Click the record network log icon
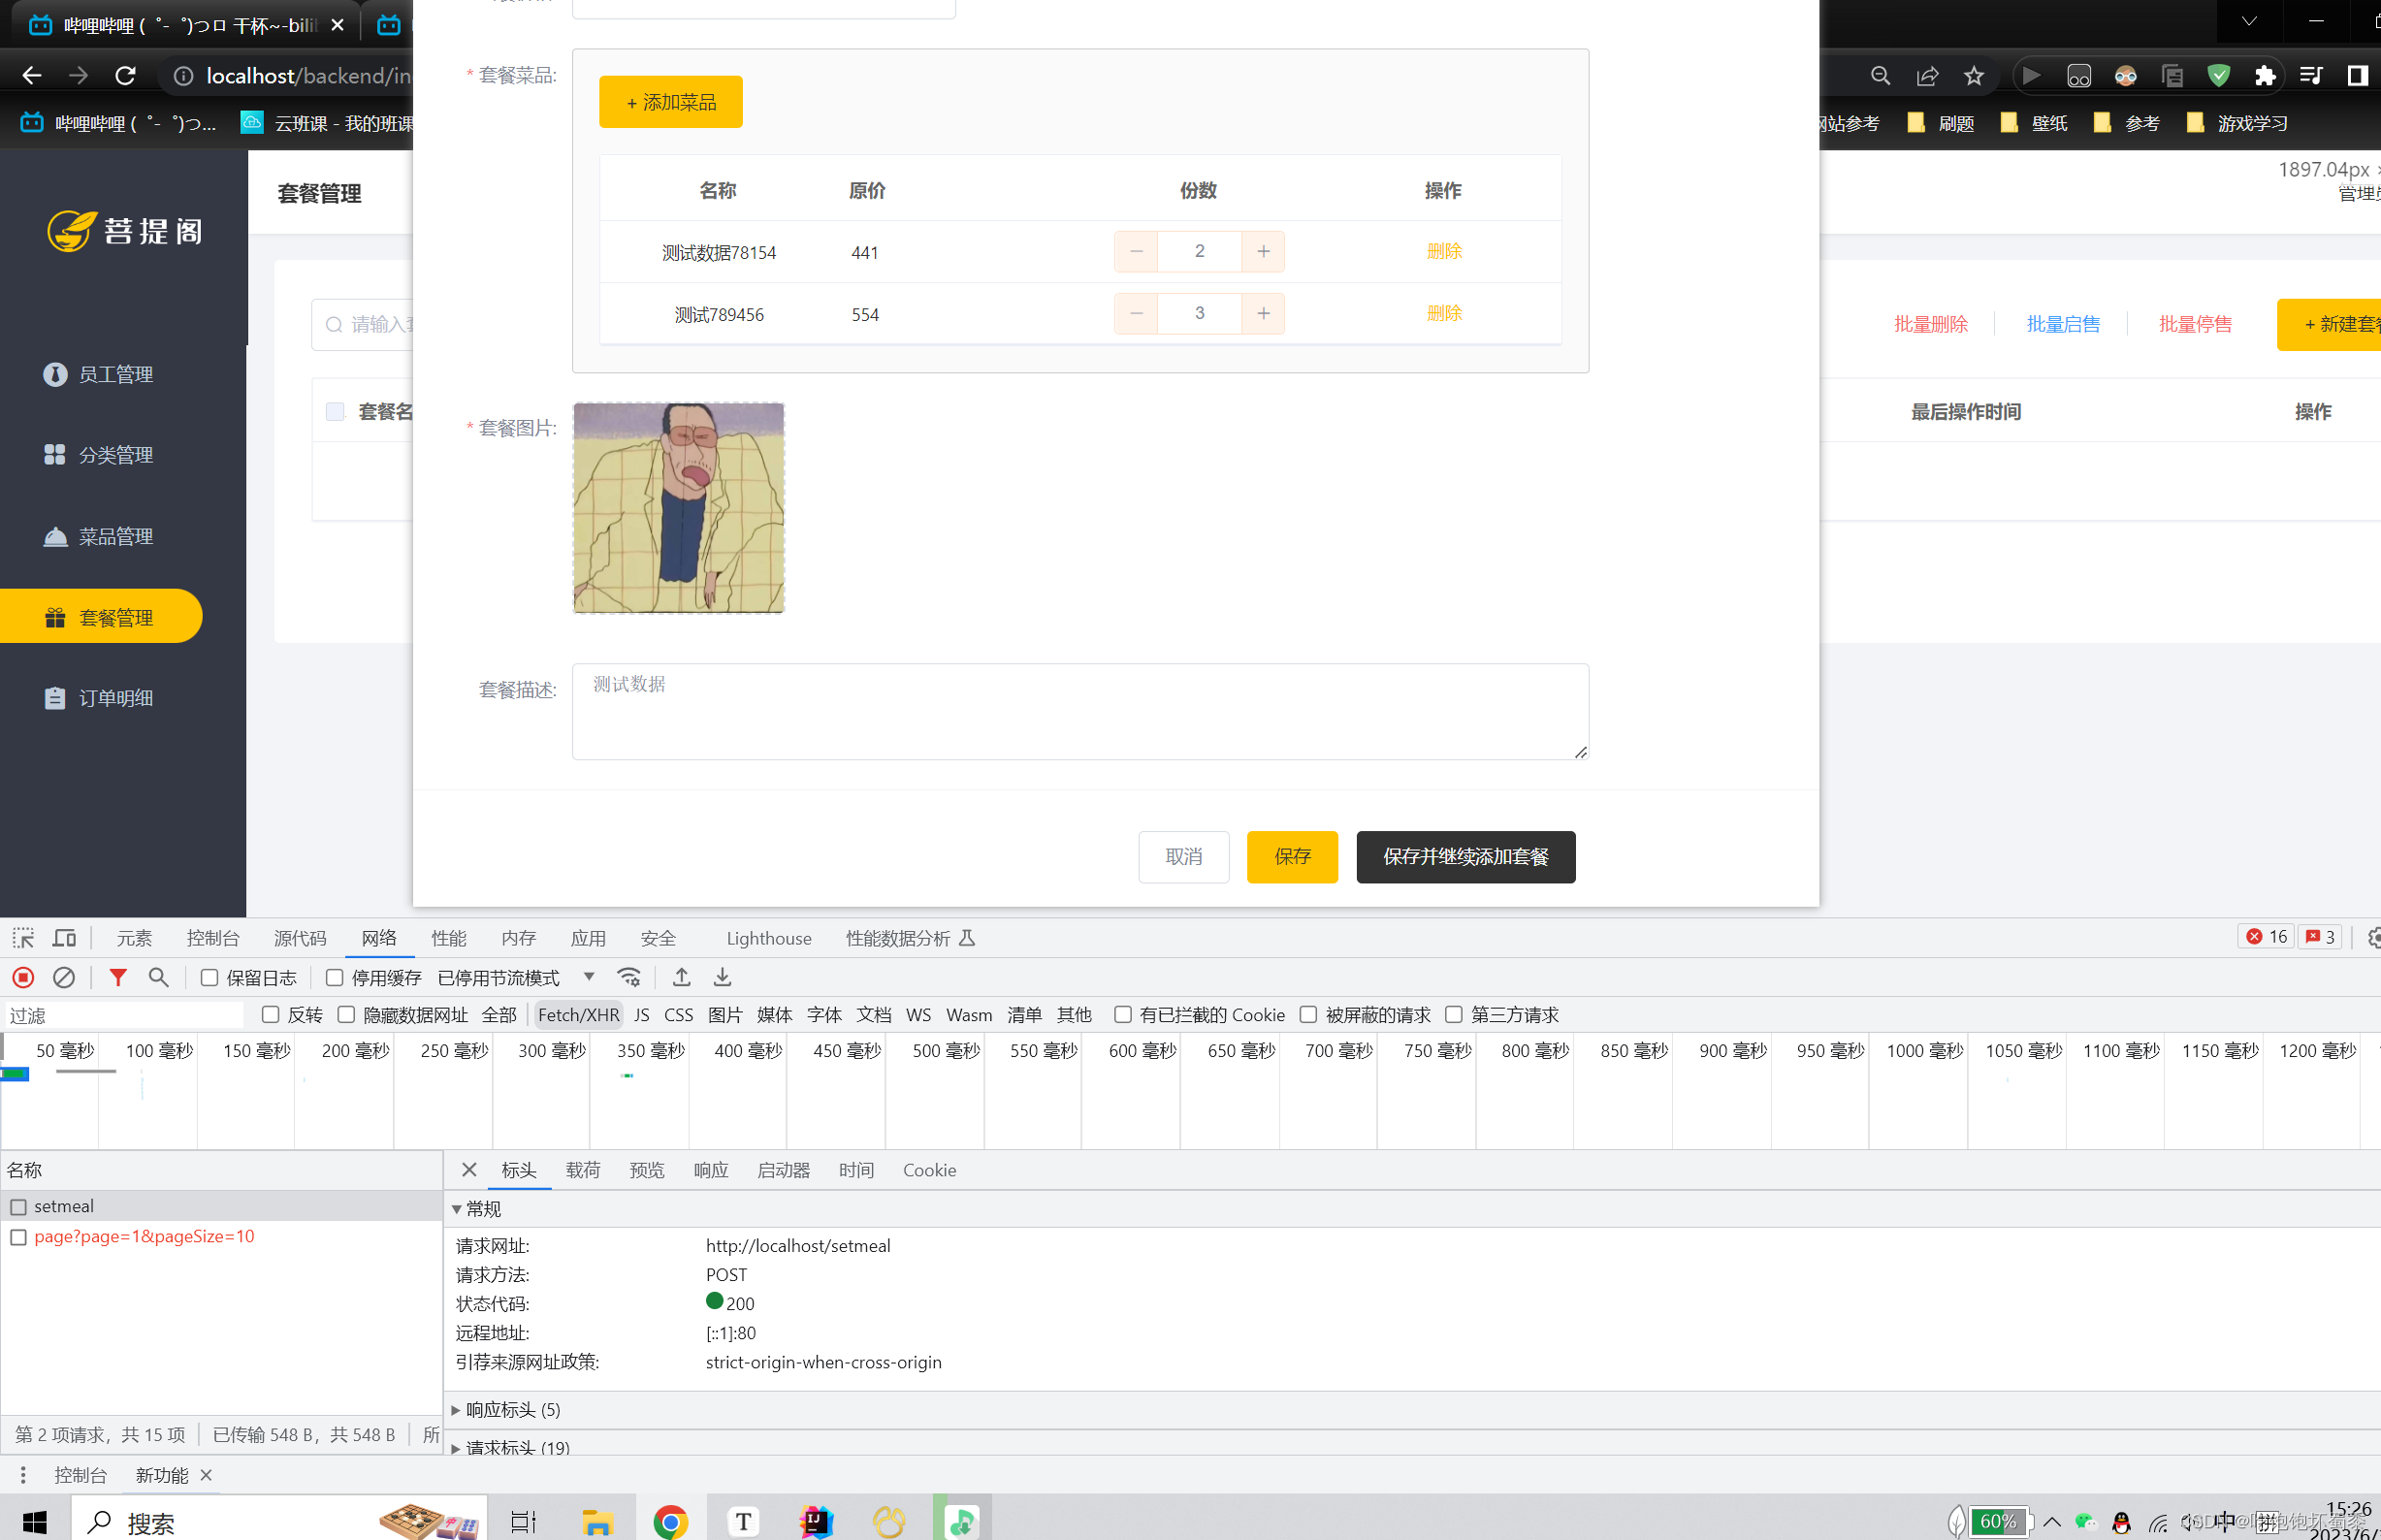 coord(23,977)
